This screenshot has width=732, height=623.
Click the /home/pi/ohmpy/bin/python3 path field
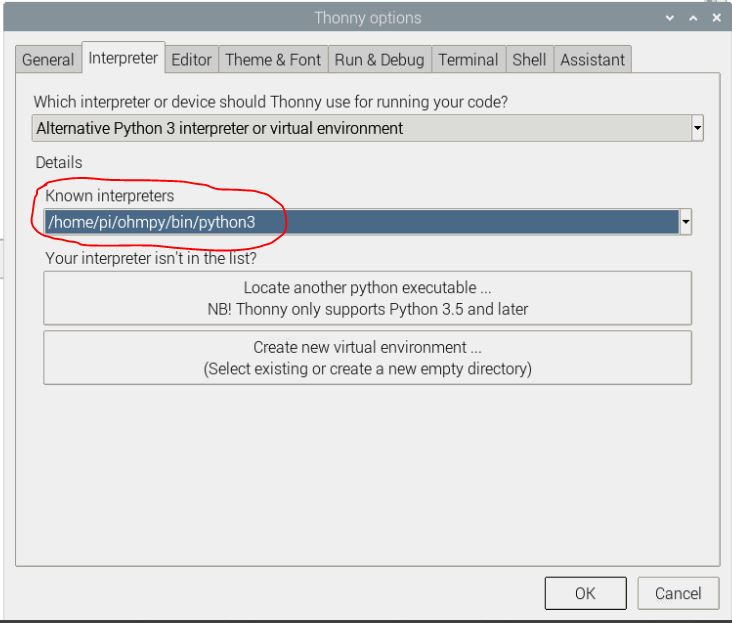[360, 222]
